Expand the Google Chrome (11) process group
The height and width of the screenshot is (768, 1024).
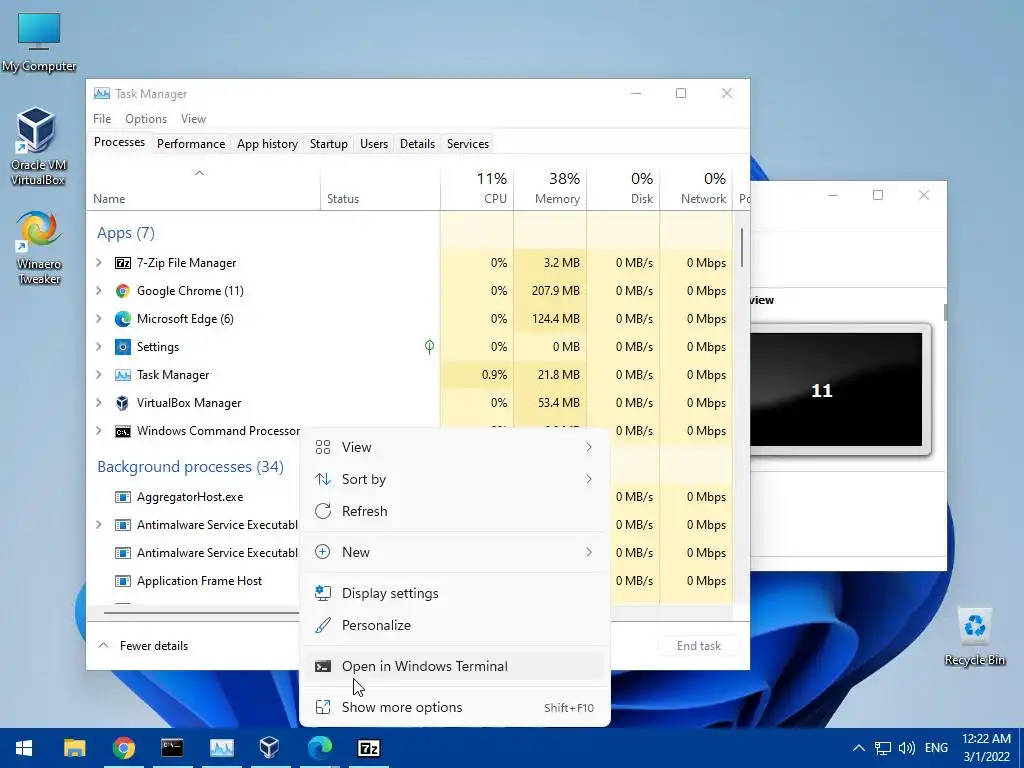coord(99,291)
